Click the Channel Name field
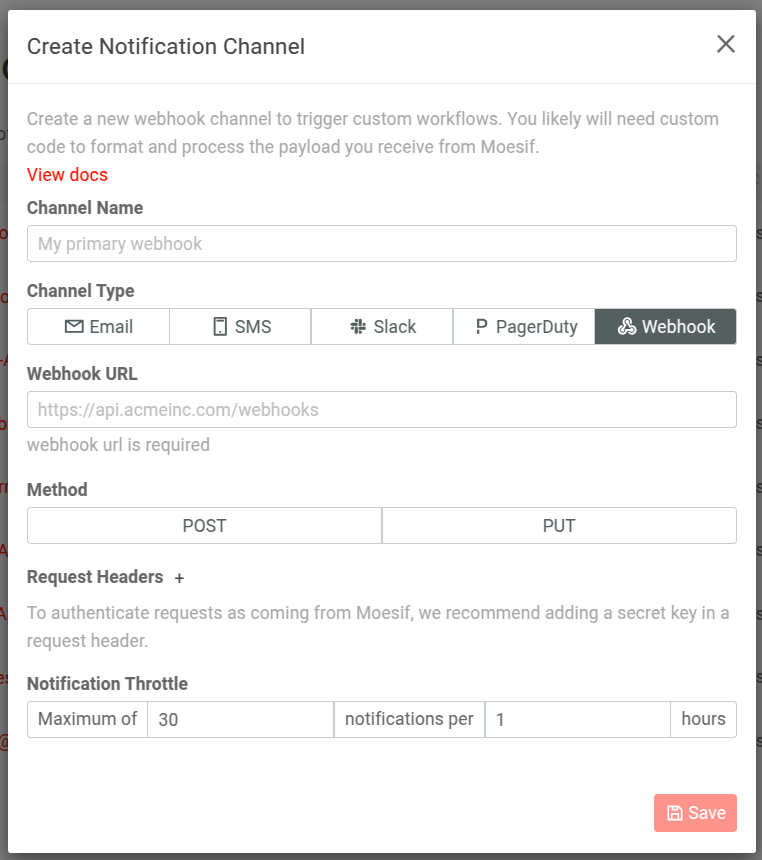This screenshot has width=762, height=860. pyautogui.click(x=381, y=243)
